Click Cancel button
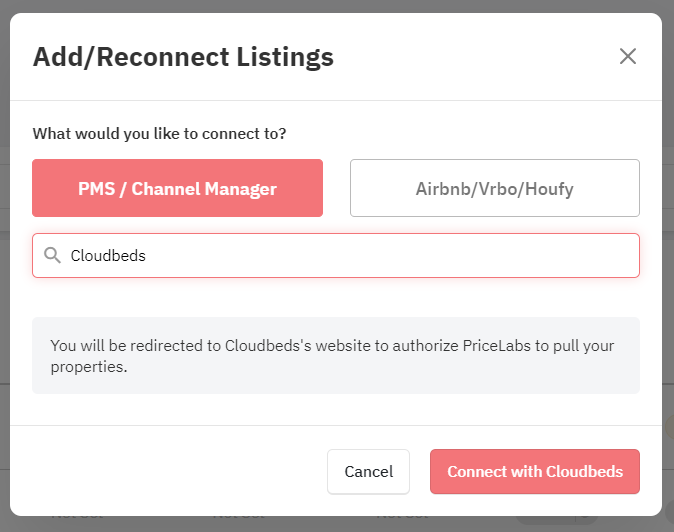Image resolution: width=674 pixels, height=532 pixels. pos(368,471)
